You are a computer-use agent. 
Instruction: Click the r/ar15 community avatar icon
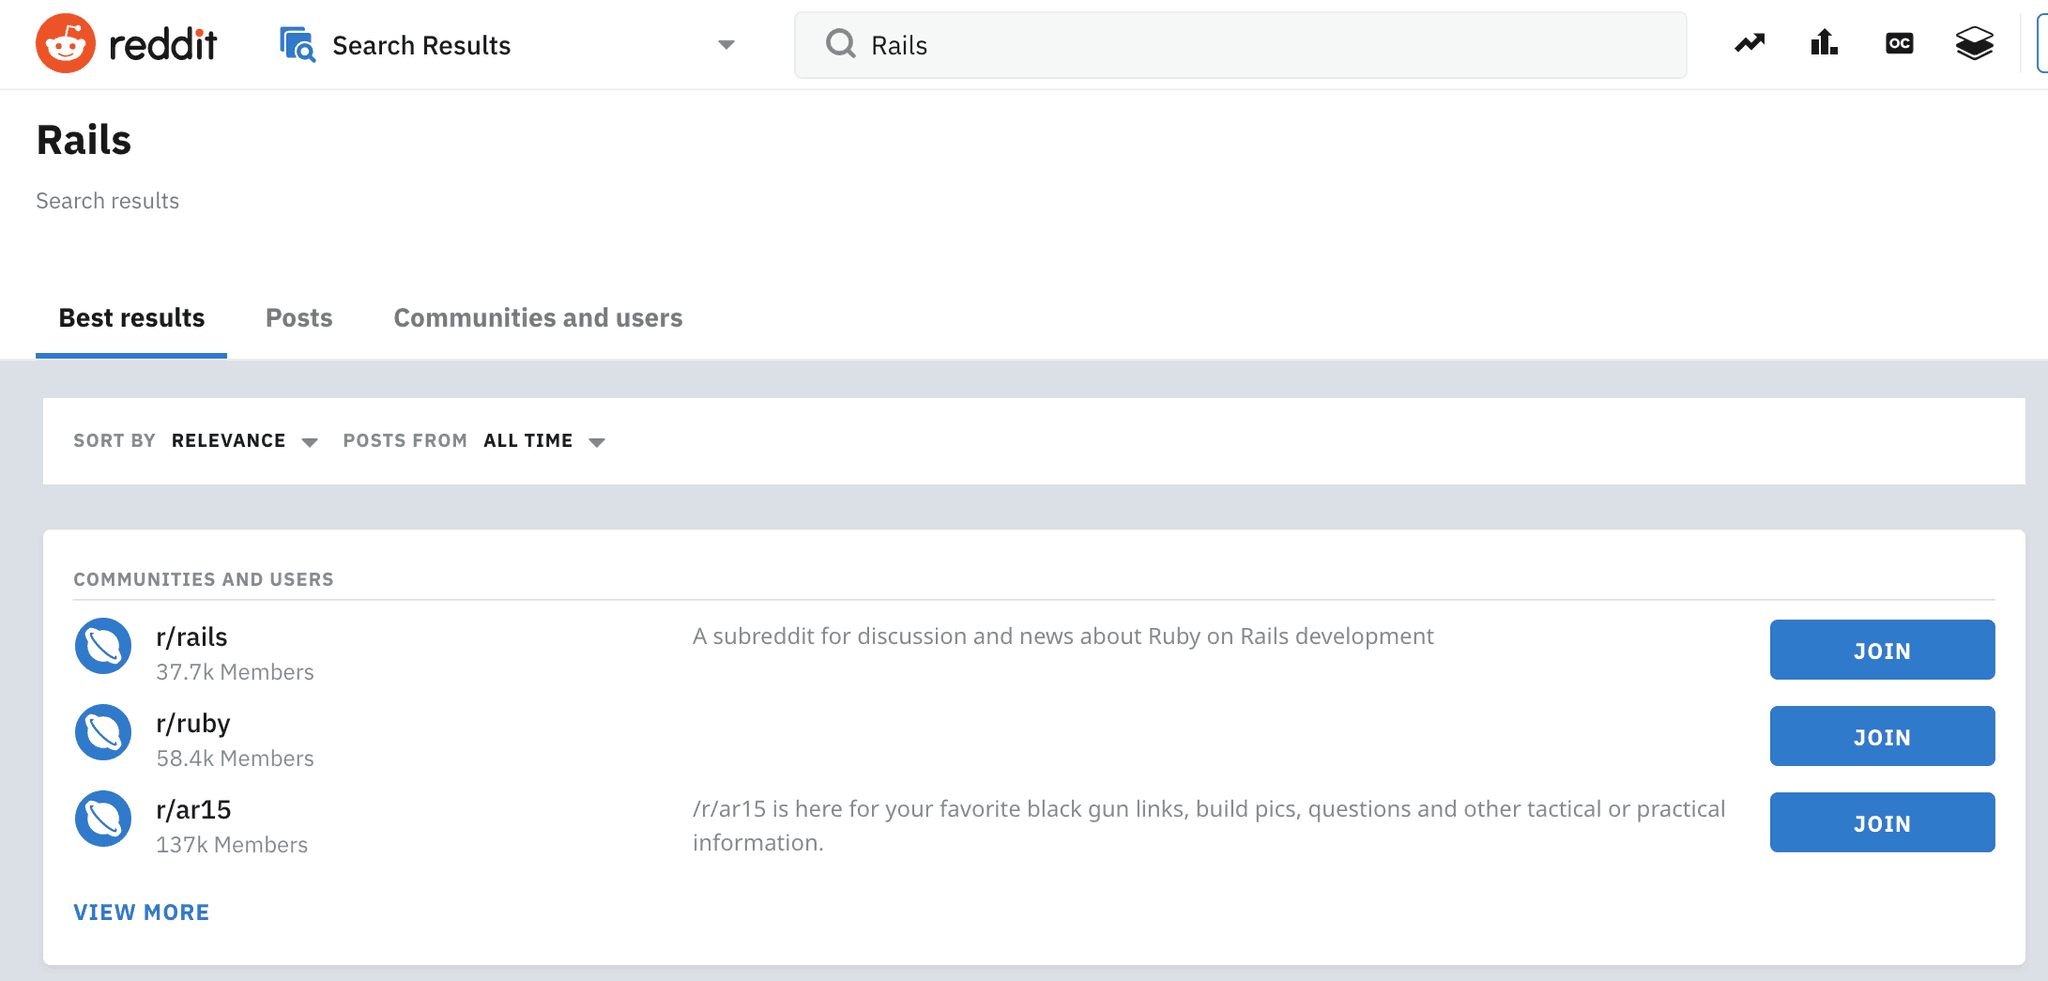103,819
